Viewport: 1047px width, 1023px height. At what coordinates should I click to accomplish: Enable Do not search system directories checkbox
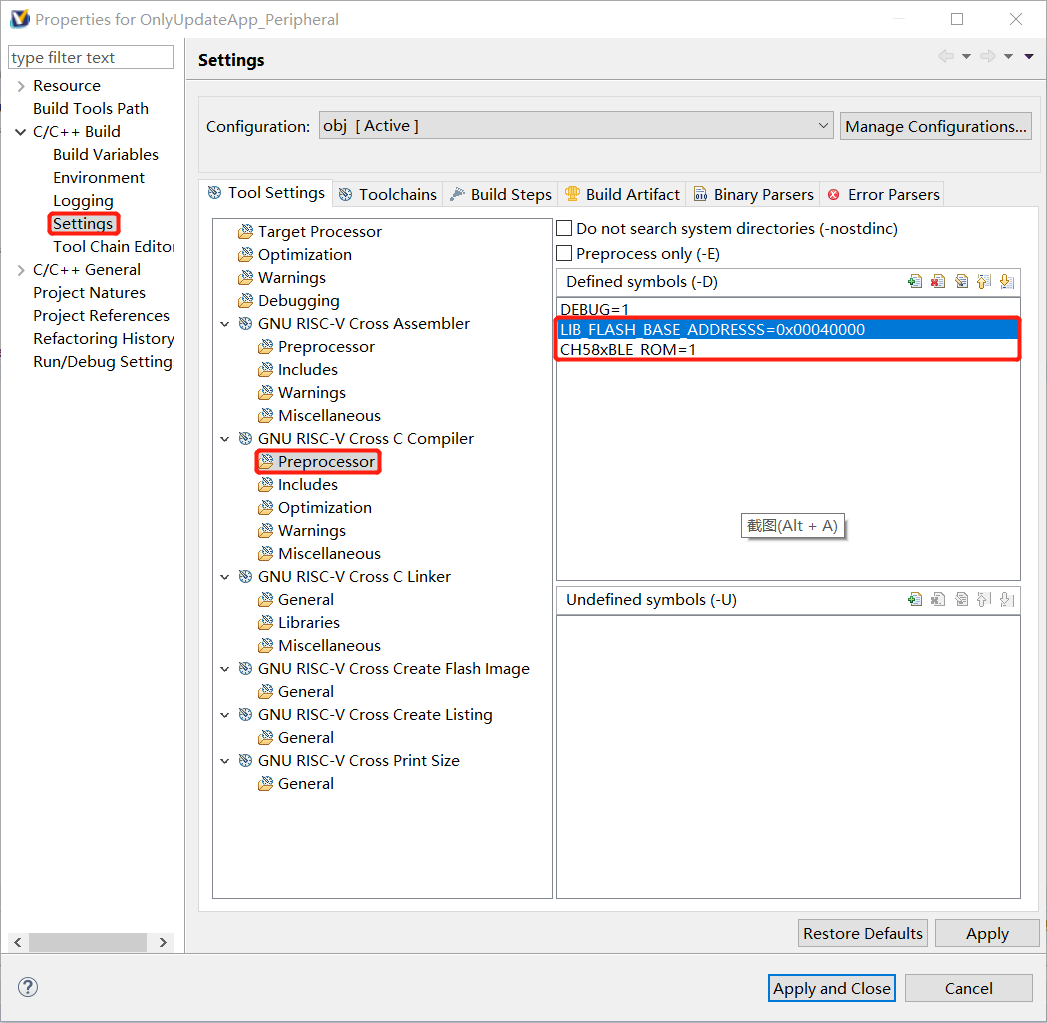564,229
